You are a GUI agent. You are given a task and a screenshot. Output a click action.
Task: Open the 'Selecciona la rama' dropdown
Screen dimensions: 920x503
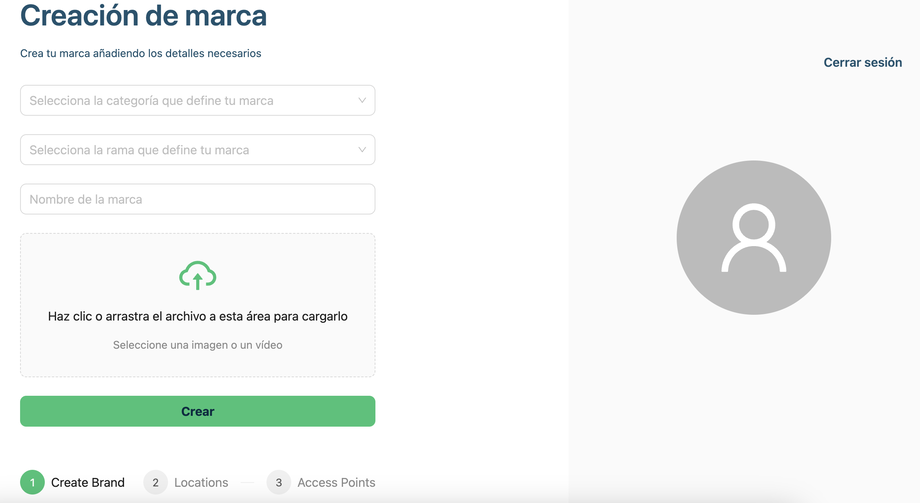click(198, 150)
